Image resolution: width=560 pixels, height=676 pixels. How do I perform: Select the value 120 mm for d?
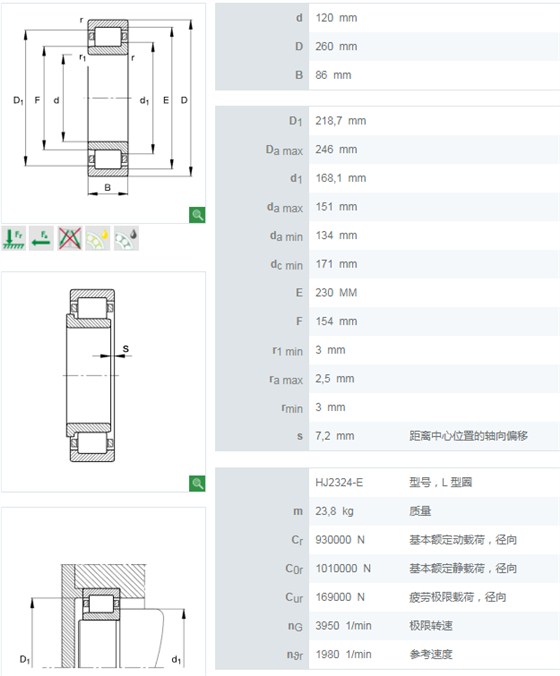[336, 18]
